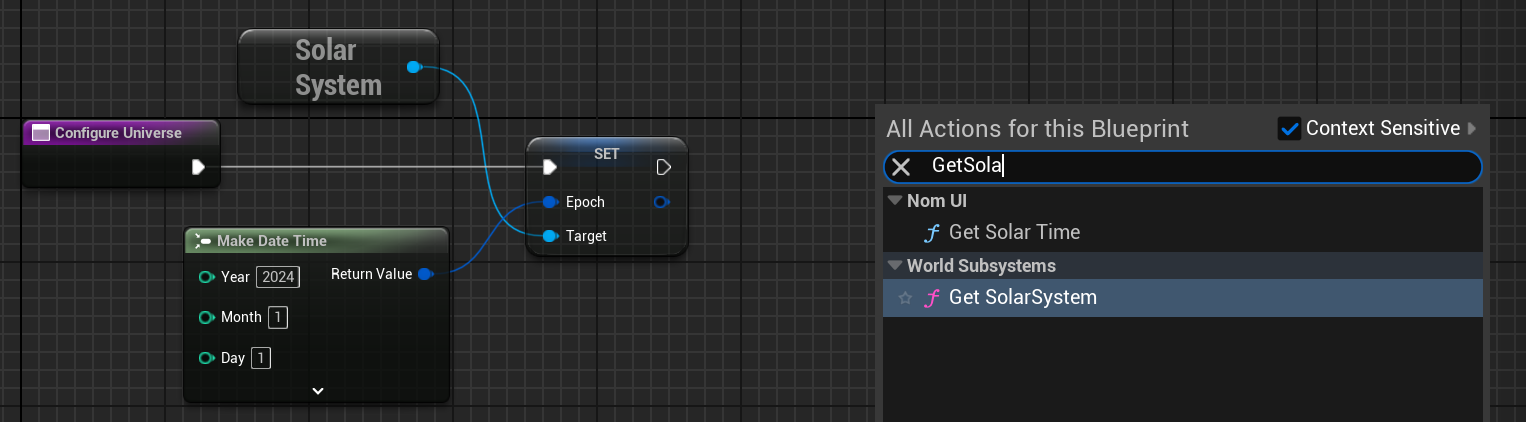Viewport: 1526px width, 422px height.
Task: Collapse the Nom UI category
Action: click(x=894, y=201)
